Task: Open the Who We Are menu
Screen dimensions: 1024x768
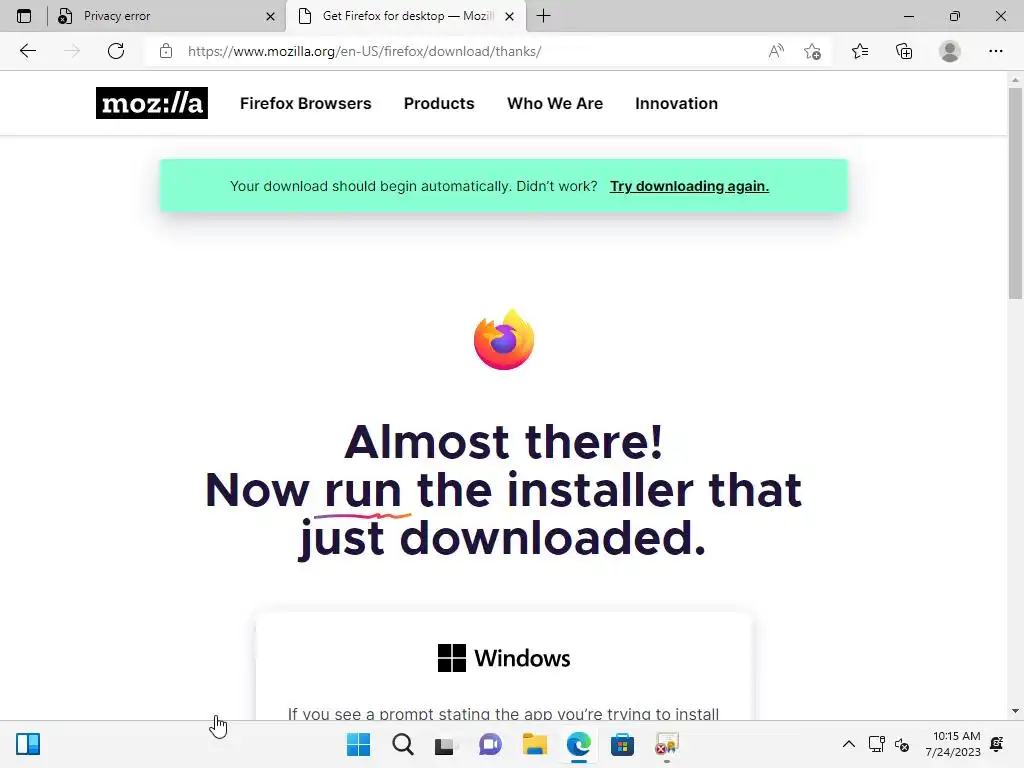Action: click(x=555, y=103)
